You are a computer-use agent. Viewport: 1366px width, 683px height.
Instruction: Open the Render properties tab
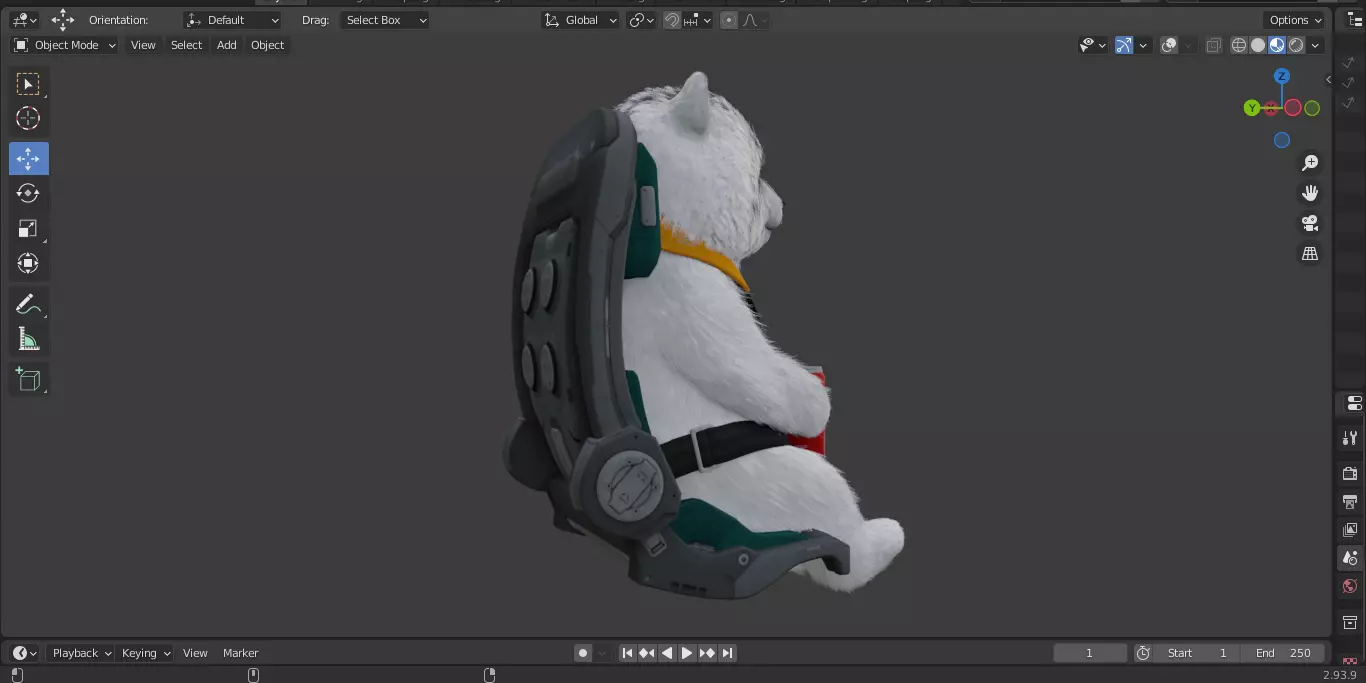click(x=1350, y=473)
